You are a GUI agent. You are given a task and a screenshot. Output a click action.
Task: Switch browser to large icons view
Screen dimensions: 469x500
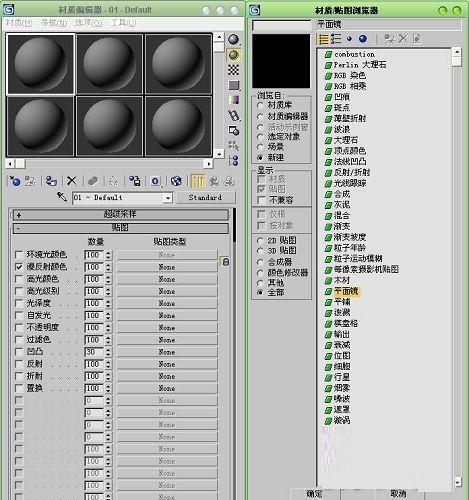pyautogui.click(x=363, y=39)
